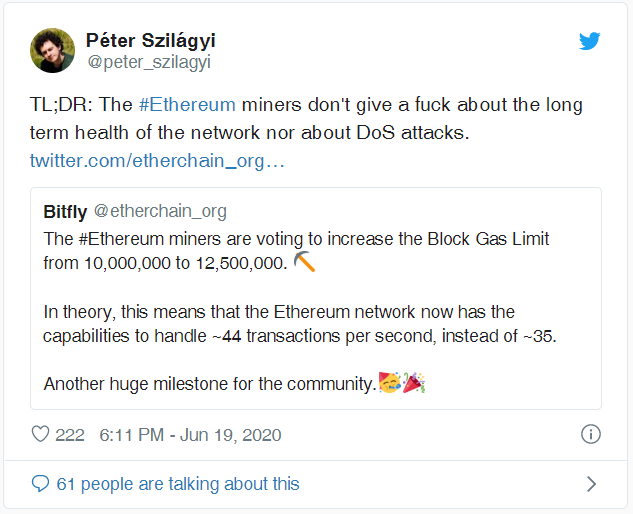Open Péter Szilágyi's profile avatar

point(53,50)
